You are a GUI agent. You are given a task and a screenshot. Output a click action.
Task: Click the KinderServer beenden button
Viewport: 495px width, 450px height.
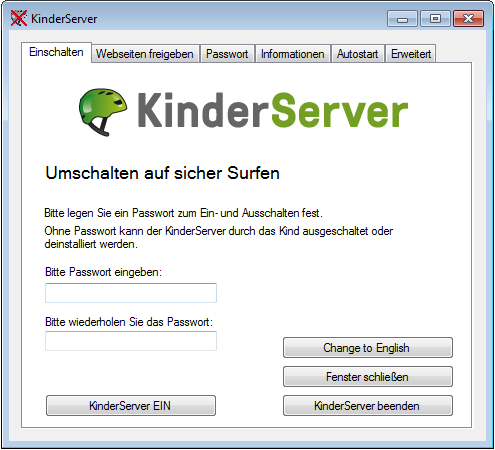point(368,406)
